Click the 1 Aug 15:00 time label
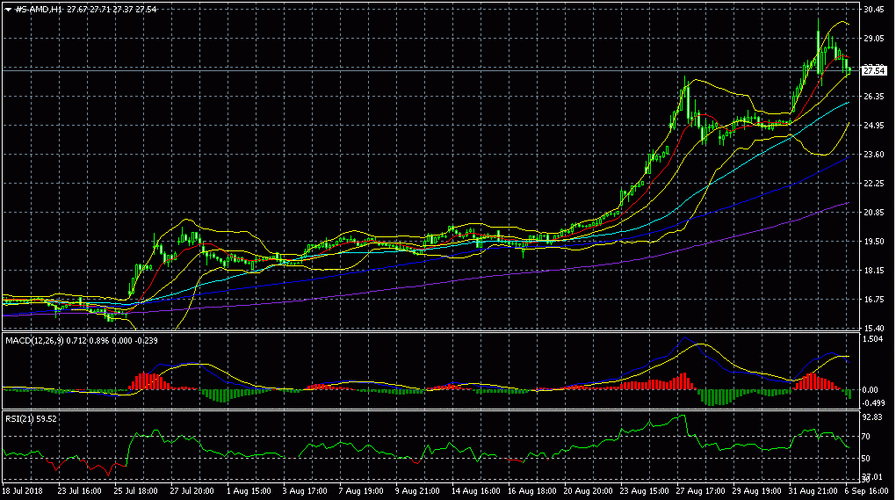The image size is (896, 500). click(x=249, y=491)
